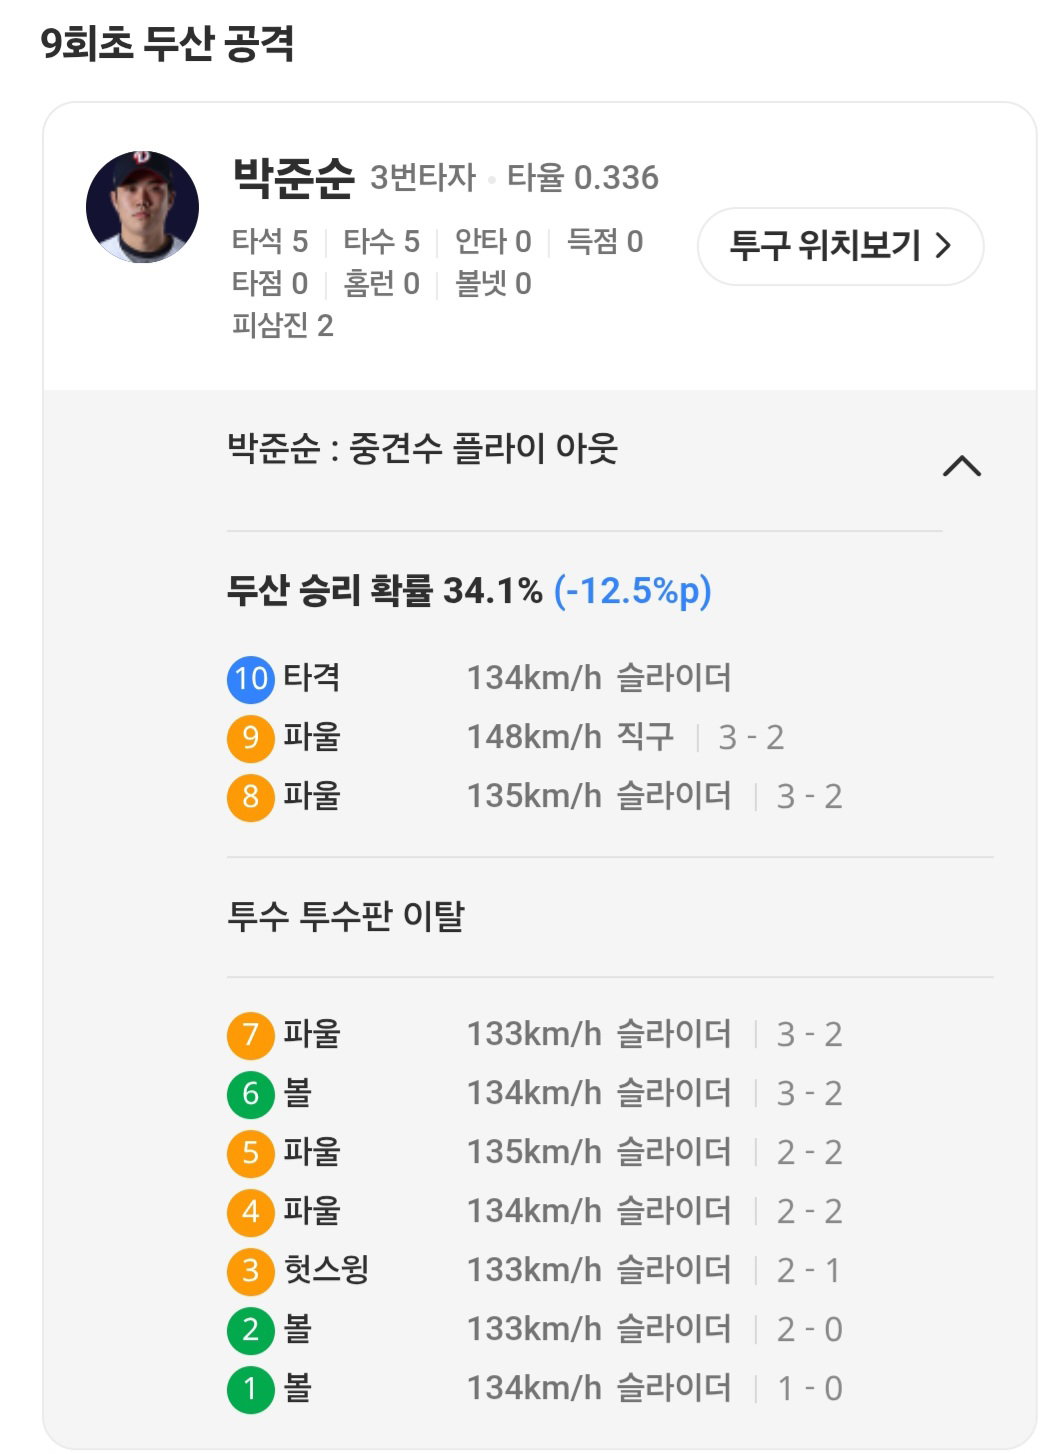The image size is (1059, 1454).
Task: Click the 박준순 : 중견수 플라이 아웃 header
Action: [423, 448]
